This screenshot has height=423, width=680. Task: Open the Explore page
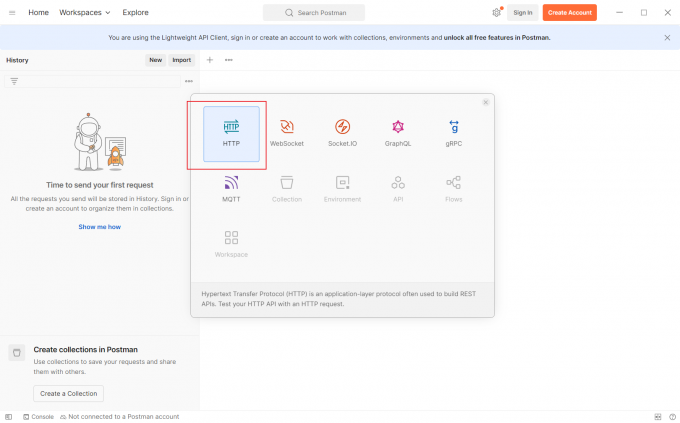tap(135, 13)
